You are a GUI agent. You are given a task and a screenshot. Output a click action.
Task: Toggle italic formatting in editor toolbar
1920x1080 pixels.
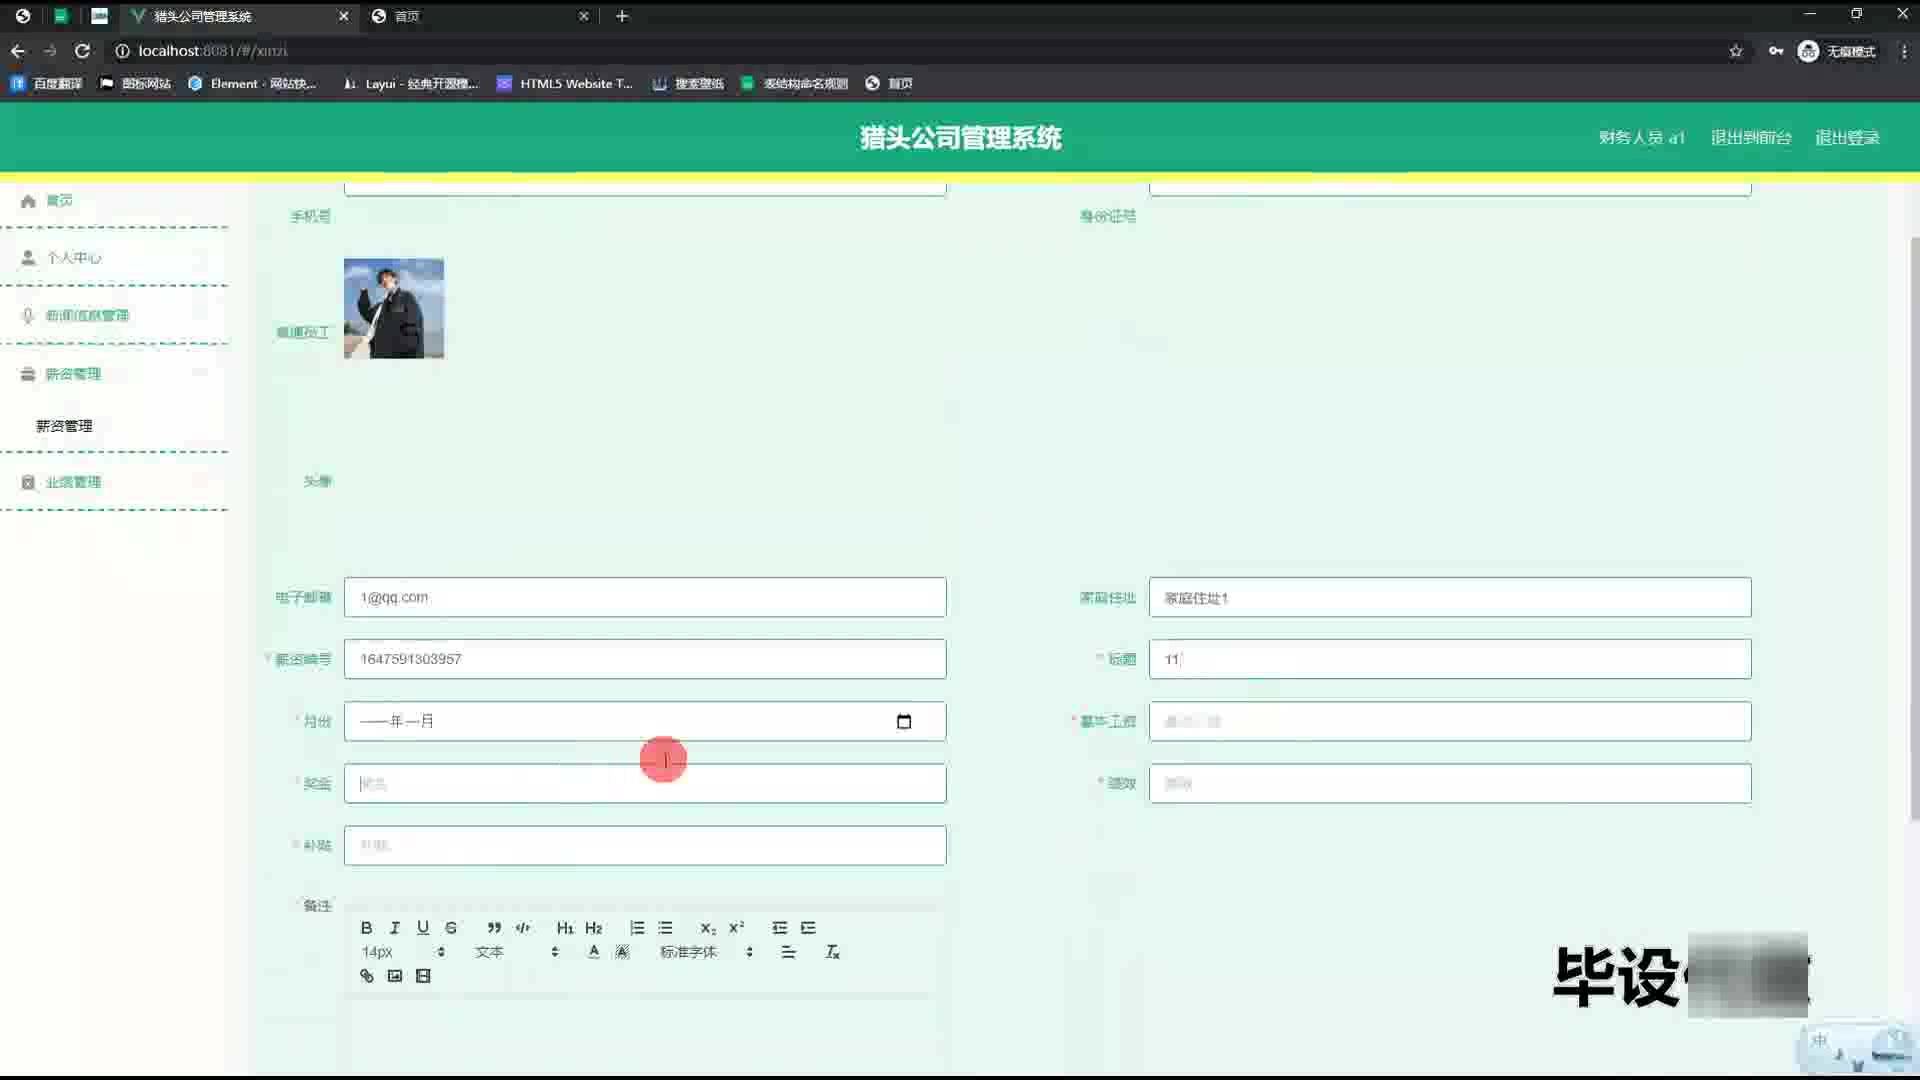tap(394, 928)
